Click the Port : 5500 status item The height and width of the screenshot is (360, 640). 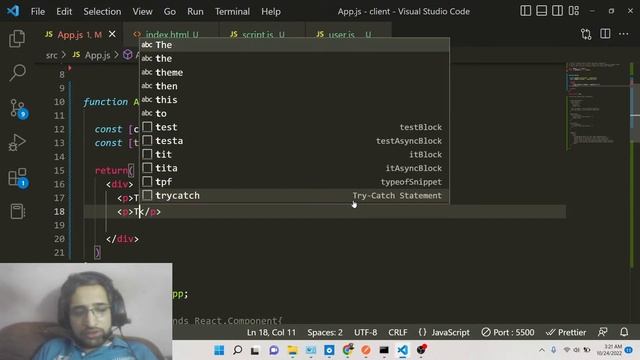[508, 333]
